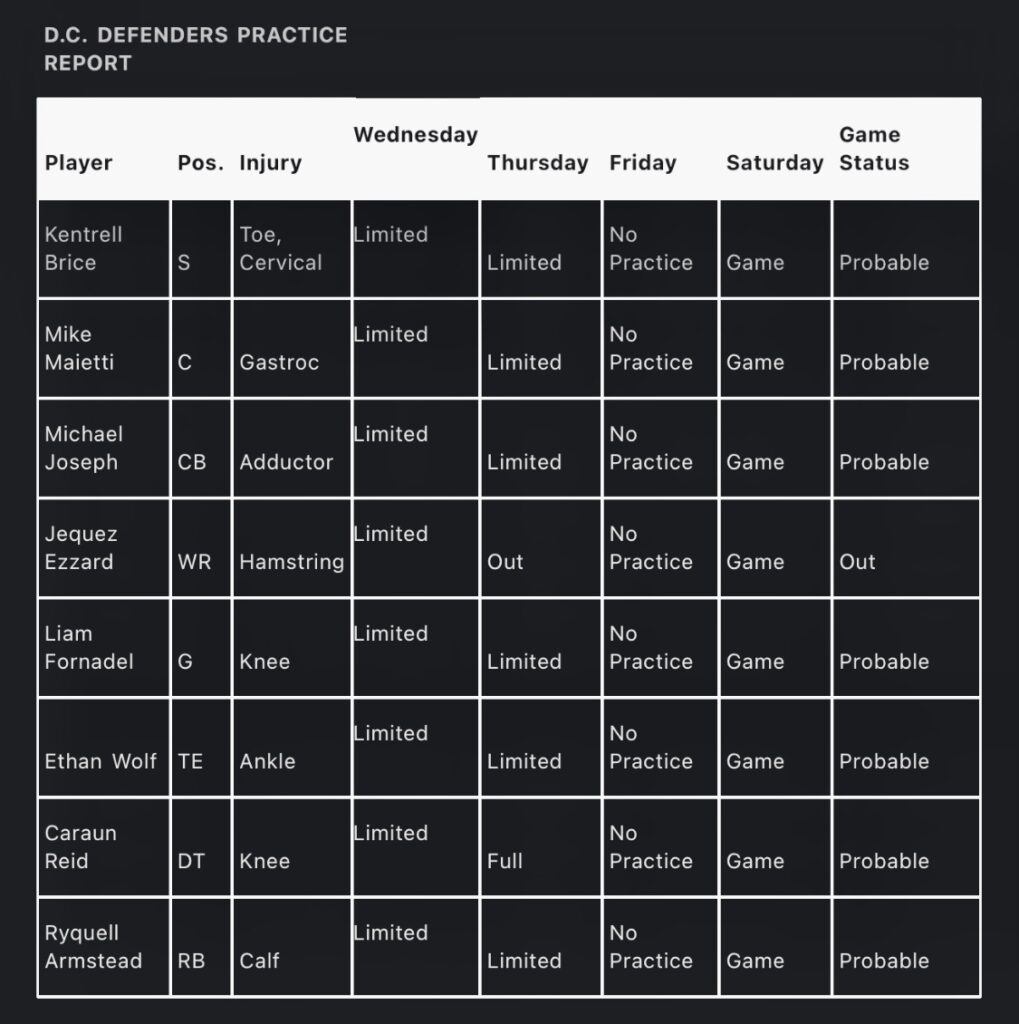Select Ryquell Armstead's Calf injury cell
1019x1024 pixels.
tap(259, 961)
